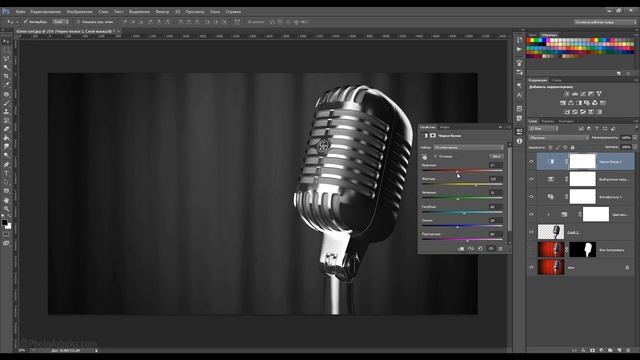The width and height of the screenshot is (640, 360).
Task: Select the masked background layer's mask thumbnail
Action: [582, 249]
